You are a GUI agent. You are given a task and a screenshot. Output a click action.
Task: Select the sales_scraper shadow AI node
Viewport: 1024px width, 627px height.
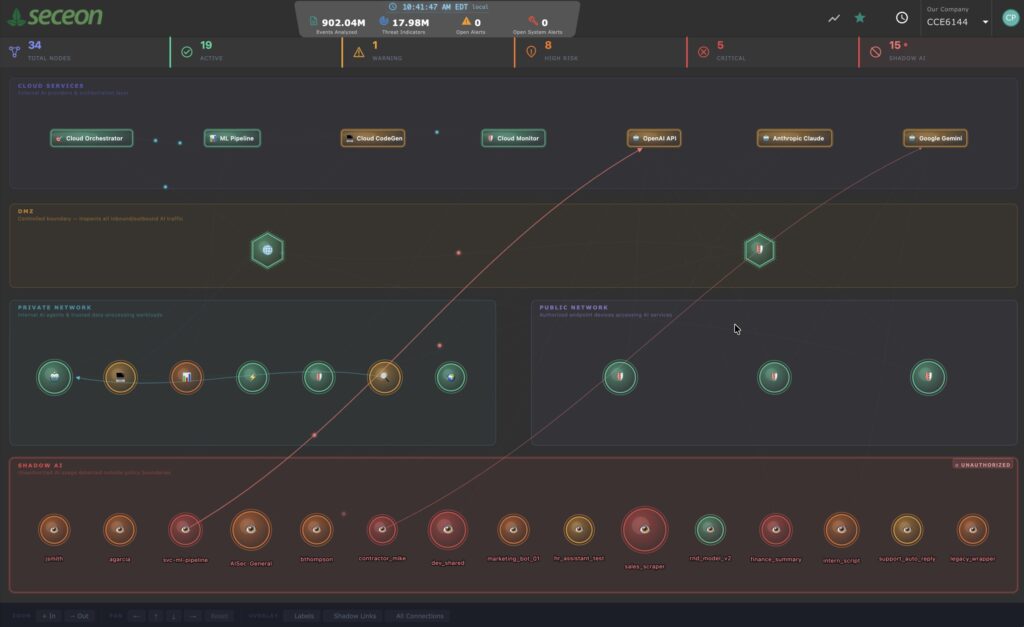(644, 530)
